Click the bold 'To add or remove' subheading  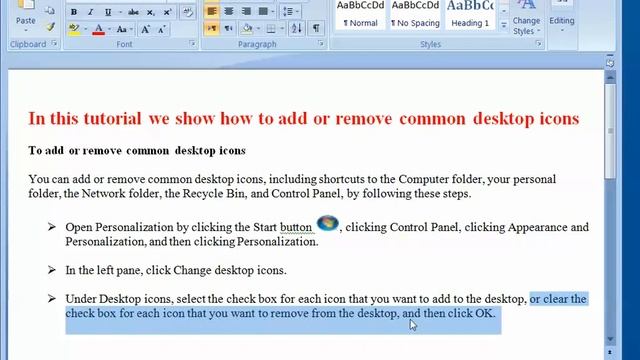pos(137,151)
